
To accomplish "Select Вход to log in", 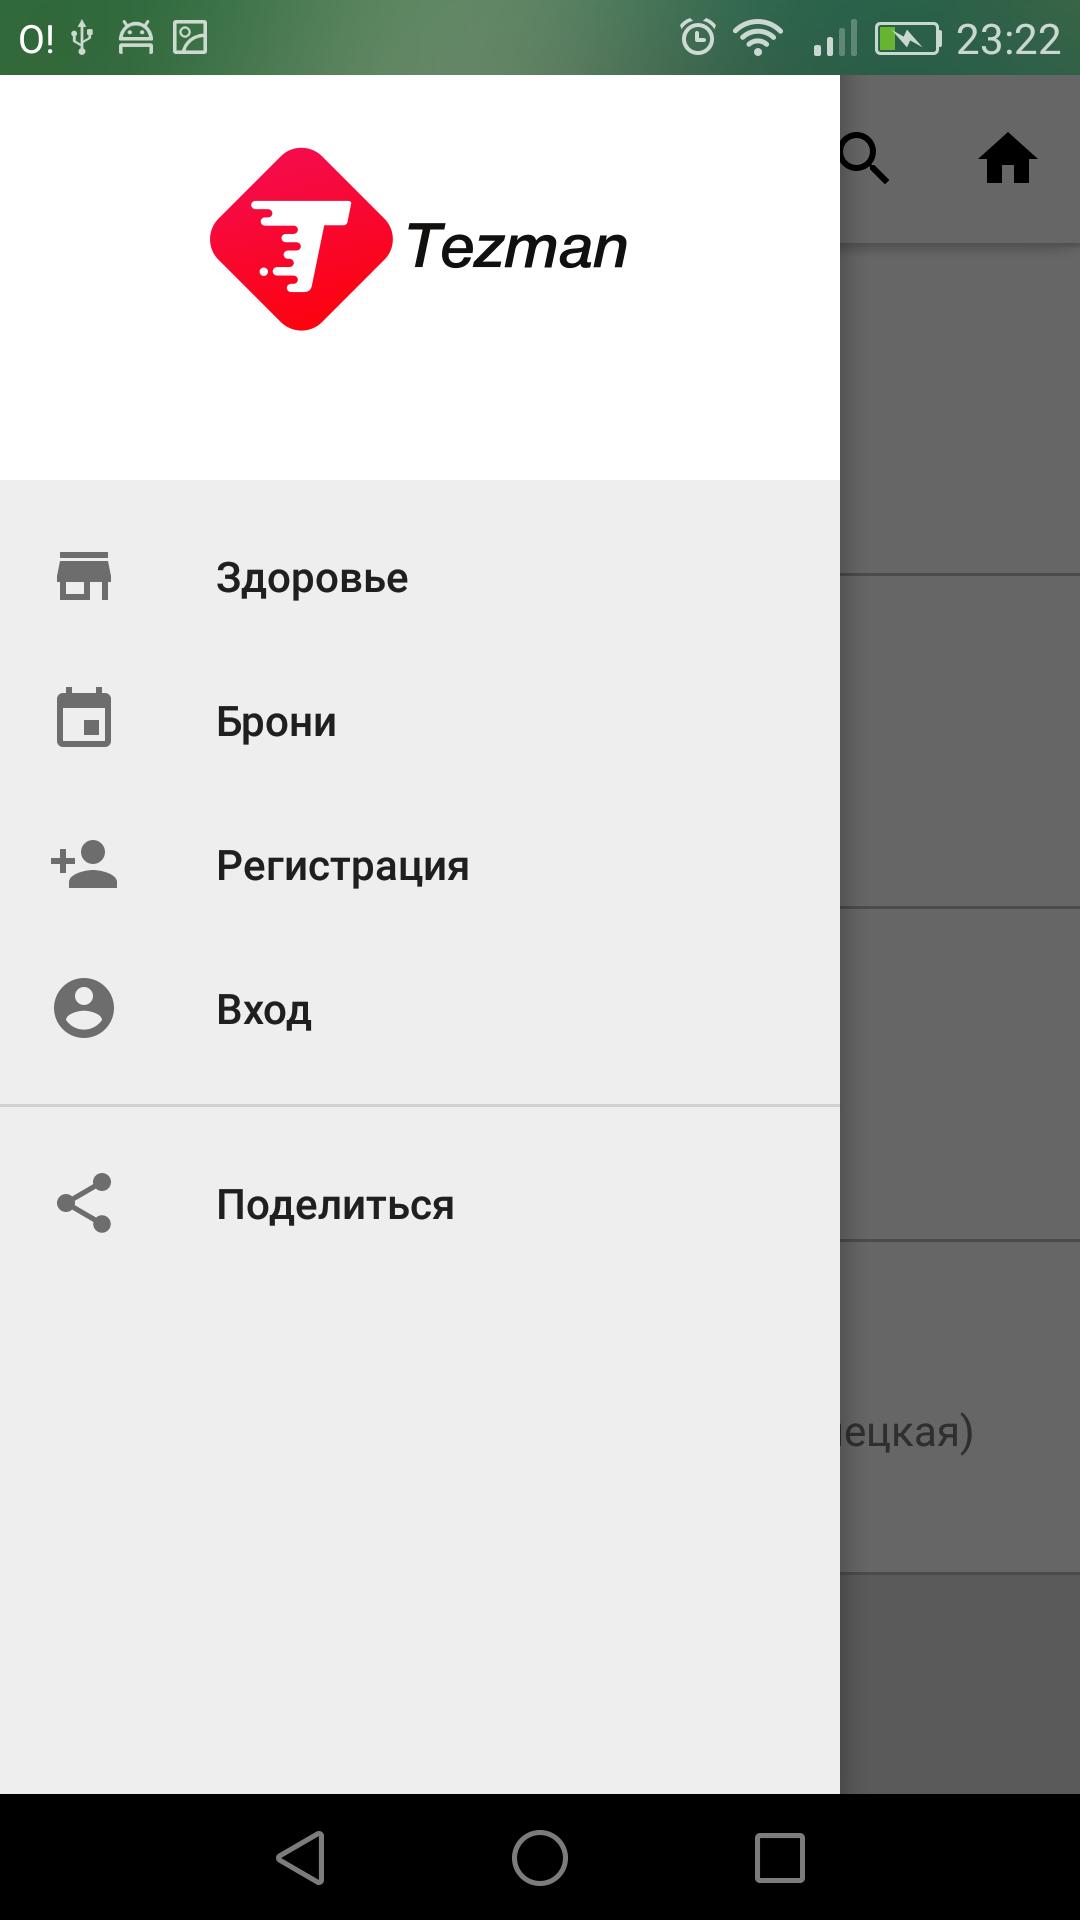I will click(x=420, y=1009).
